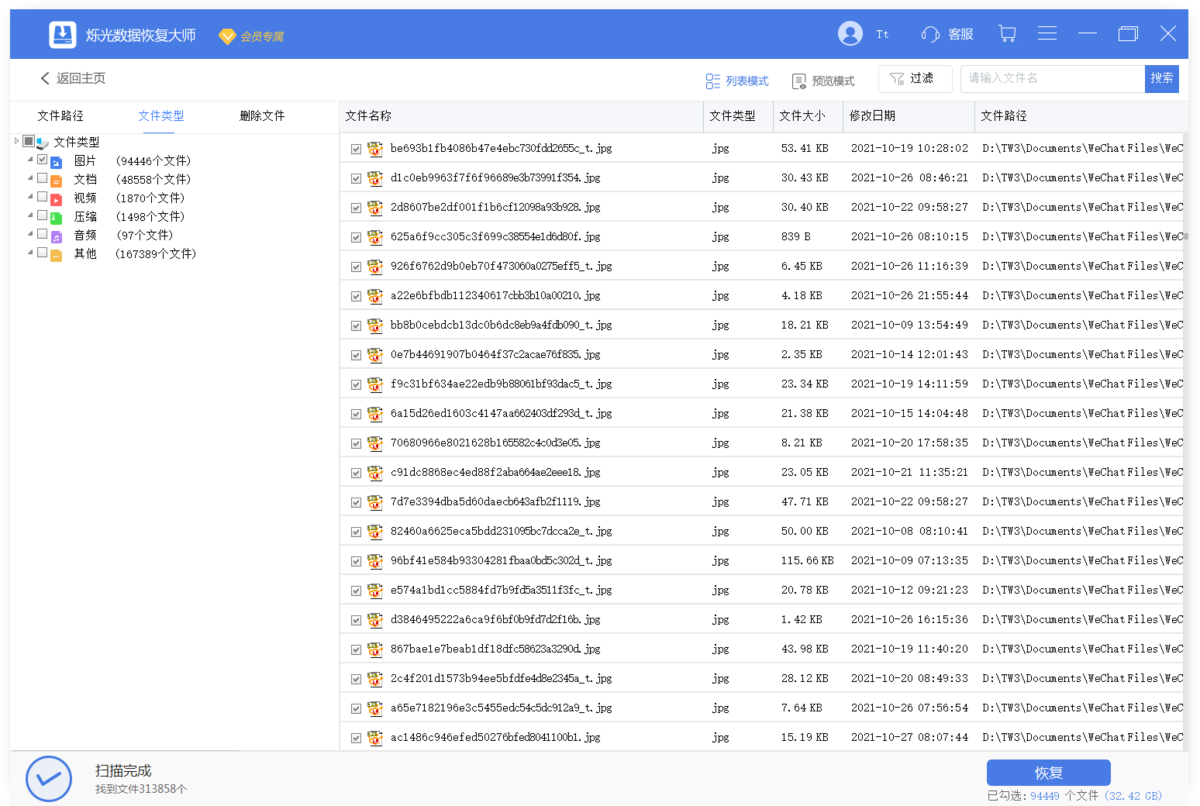Image resolution: width=1200 pixels, height=806 pixels.
Task: Expand the 其他 category tree arrow
Action: coord(30,253)
